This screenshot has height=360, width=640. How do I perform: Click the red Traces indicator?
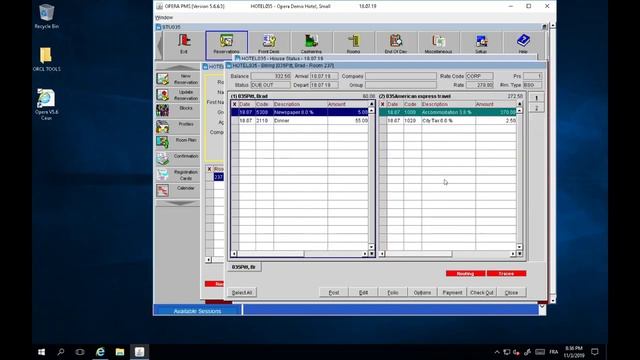(506, 273)
